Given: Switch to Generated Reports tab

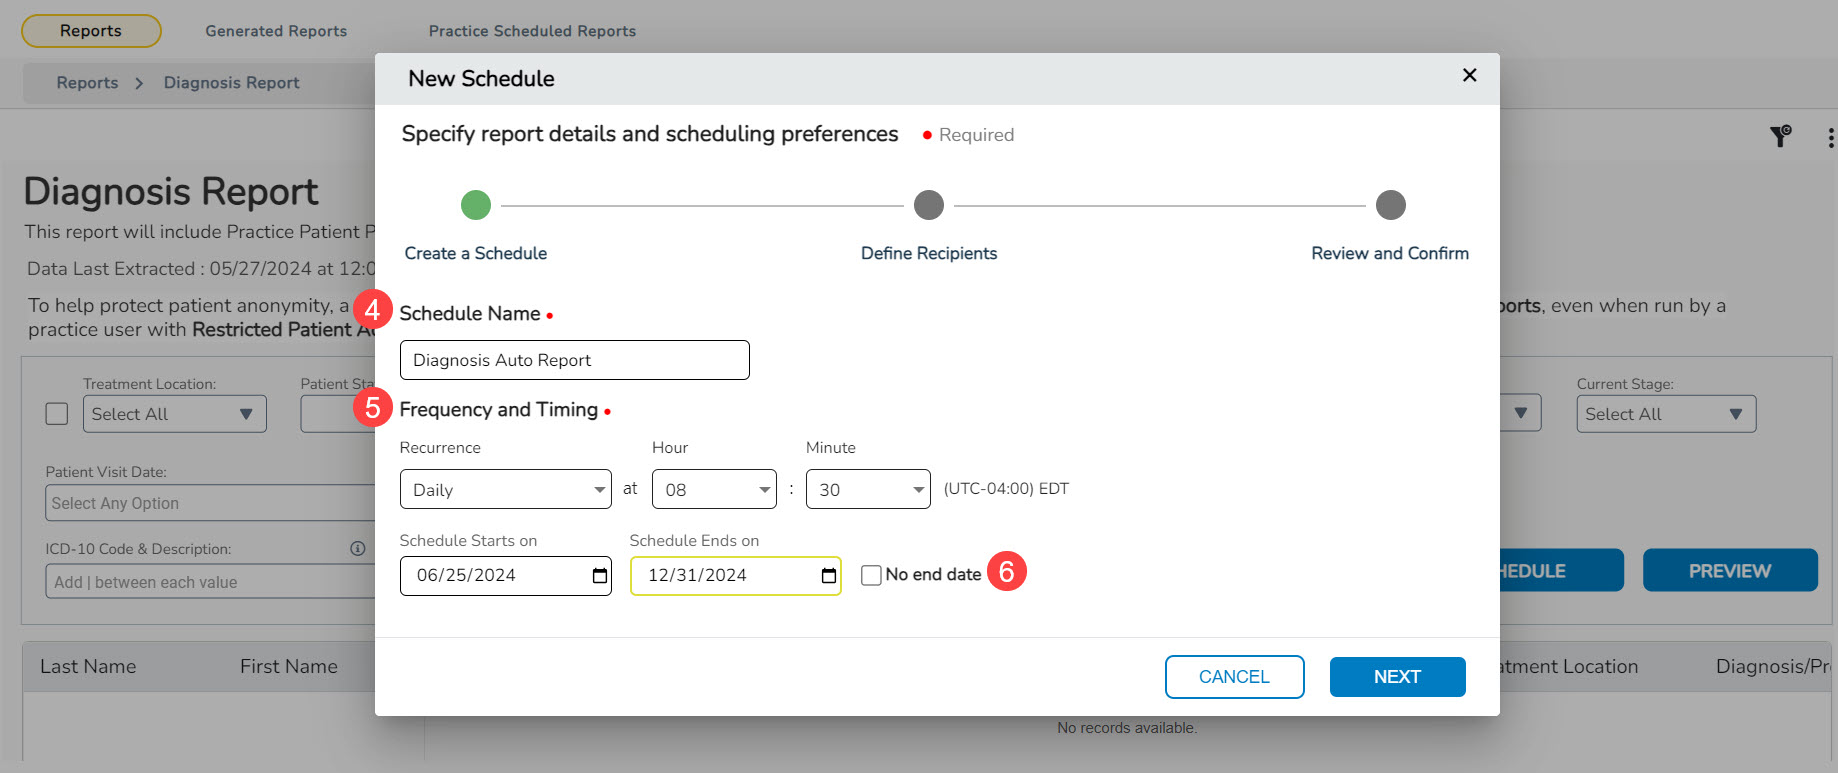Looking at the screenshot, I should point(276,31).
